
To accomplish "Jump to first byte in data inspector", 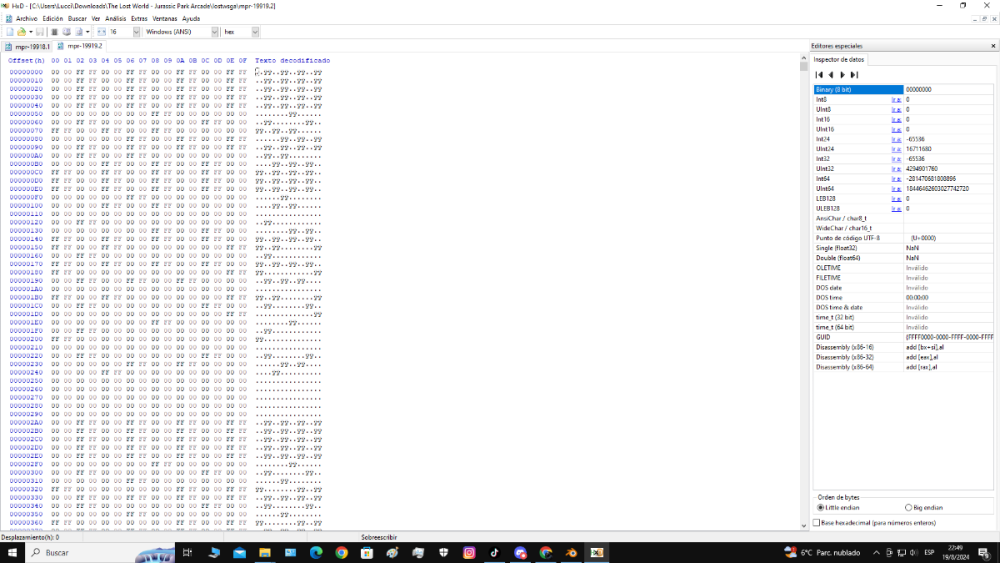I will (820, 75).
